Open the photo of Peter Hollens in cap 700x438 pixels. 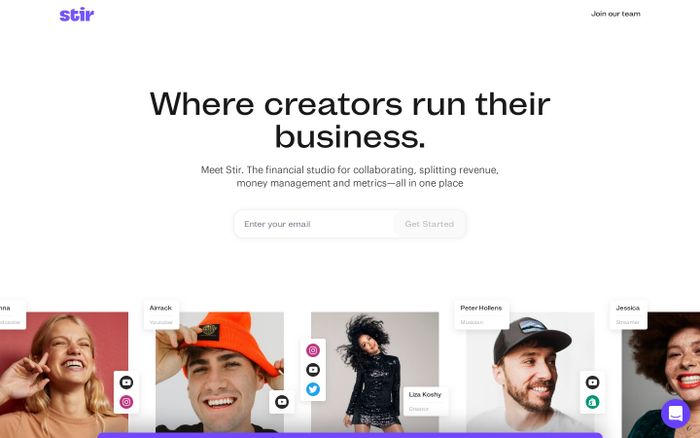click(x=530, y=372)
